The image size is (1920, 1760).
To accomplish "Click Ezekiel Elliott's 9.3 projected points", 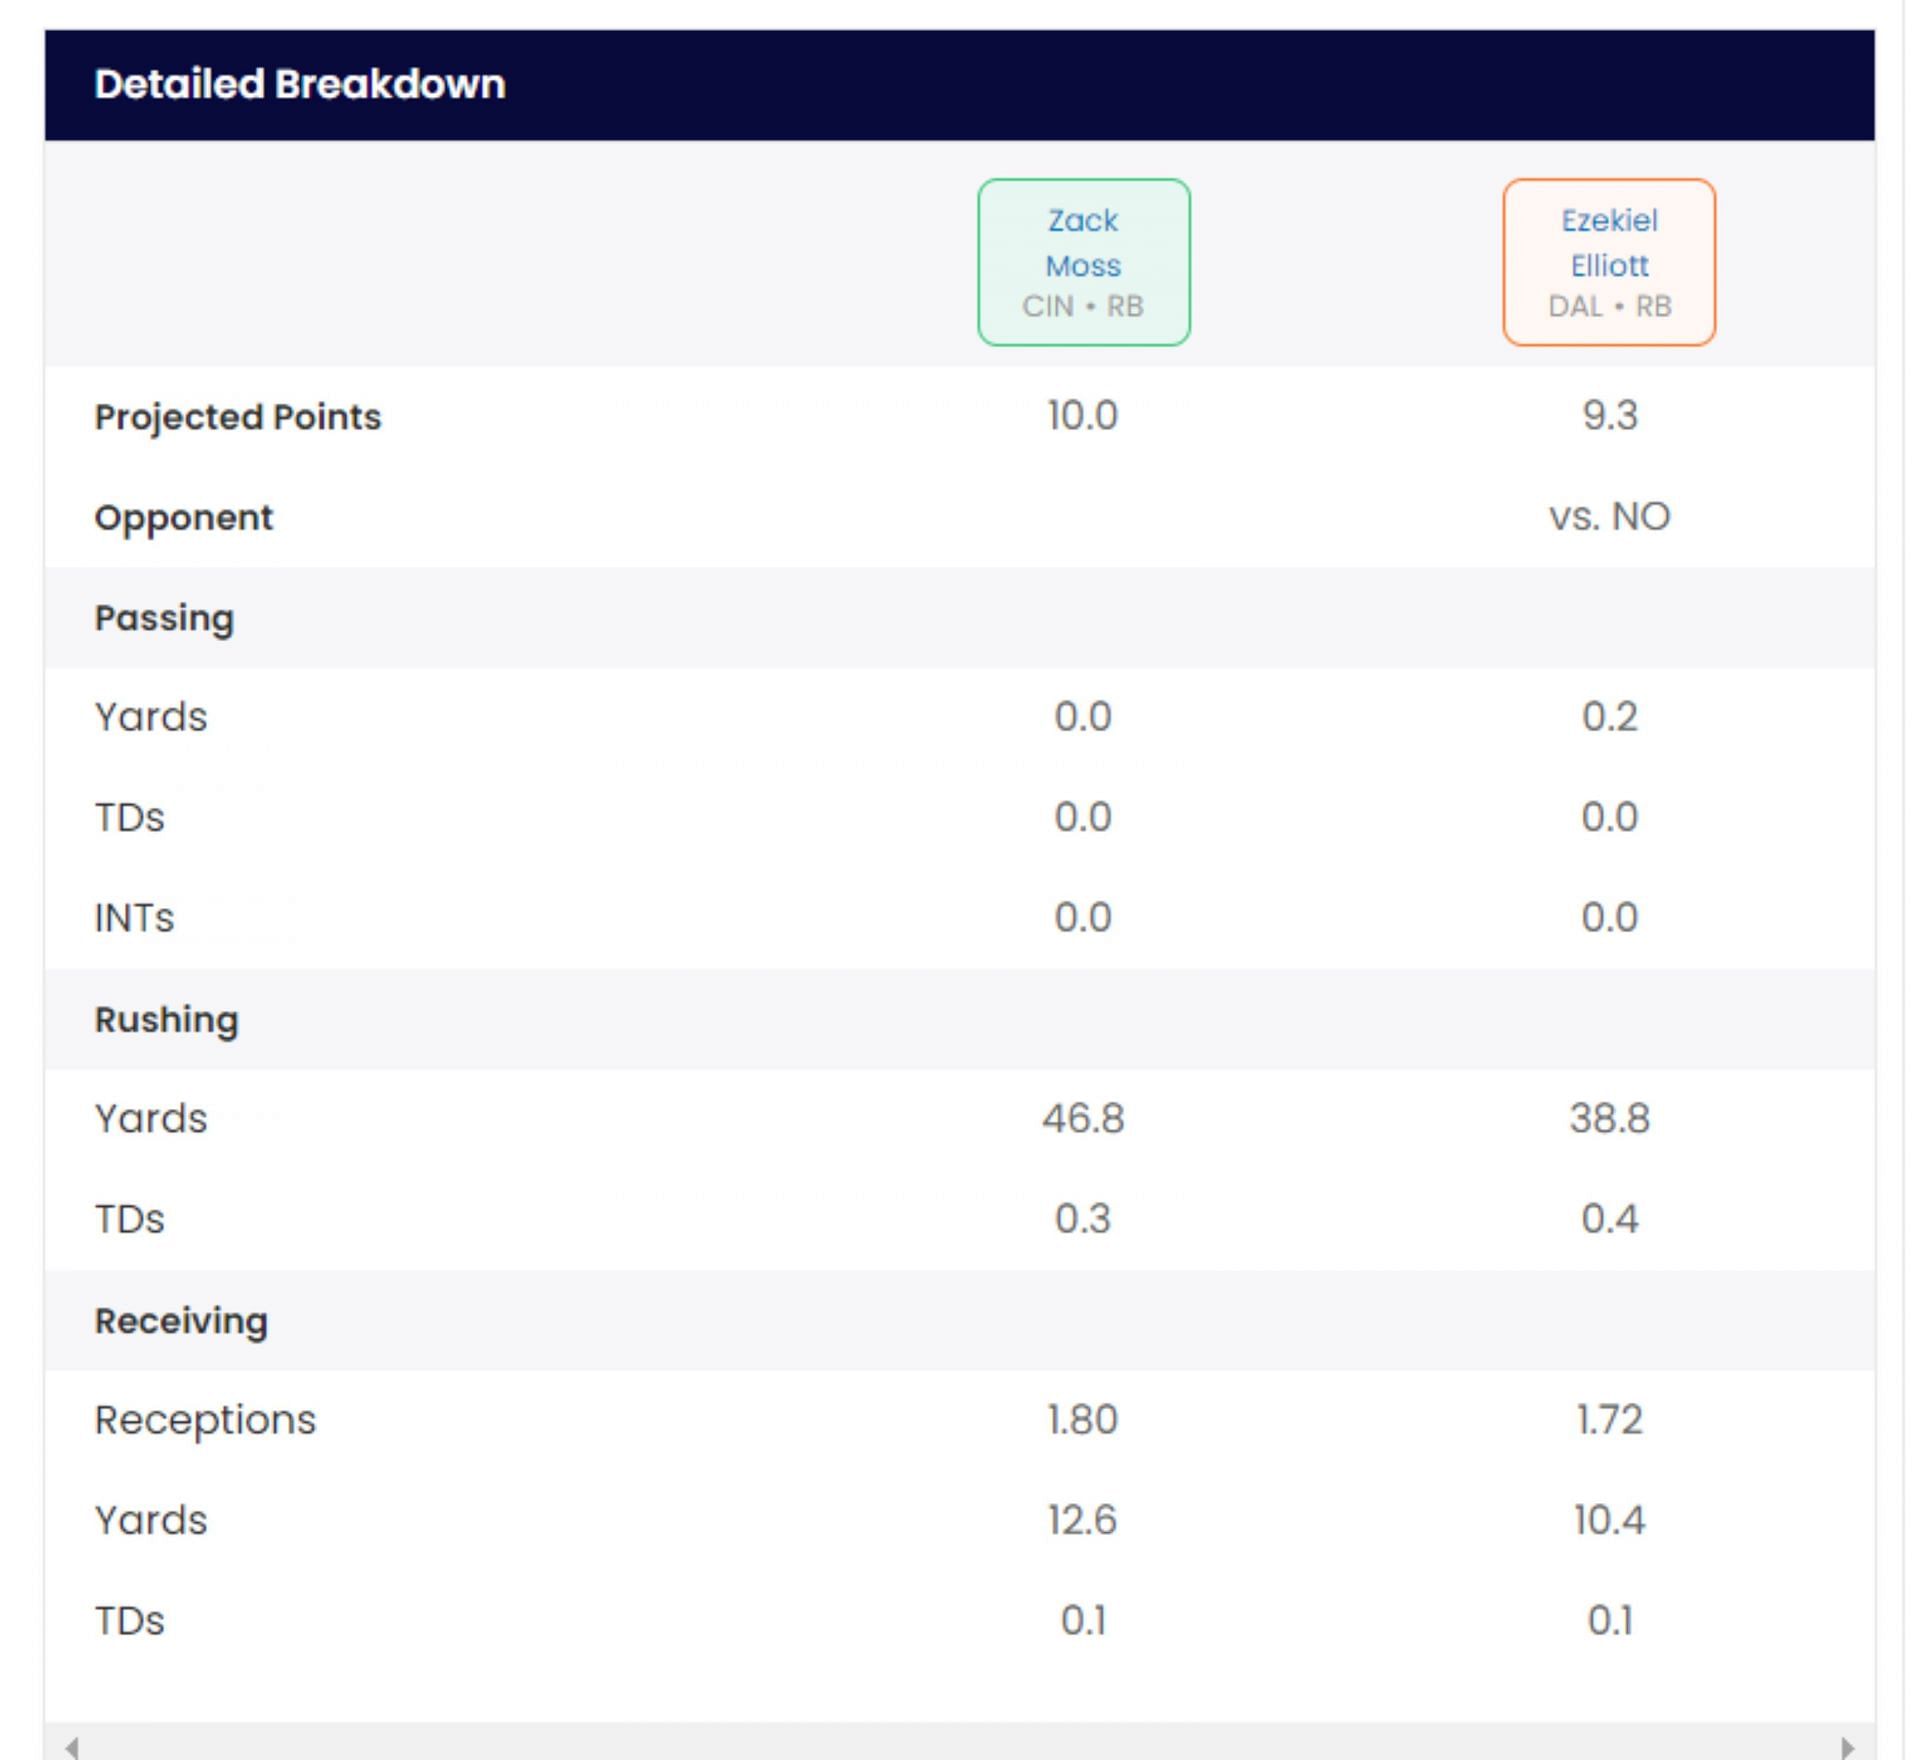I will (x=1609, y=416).
